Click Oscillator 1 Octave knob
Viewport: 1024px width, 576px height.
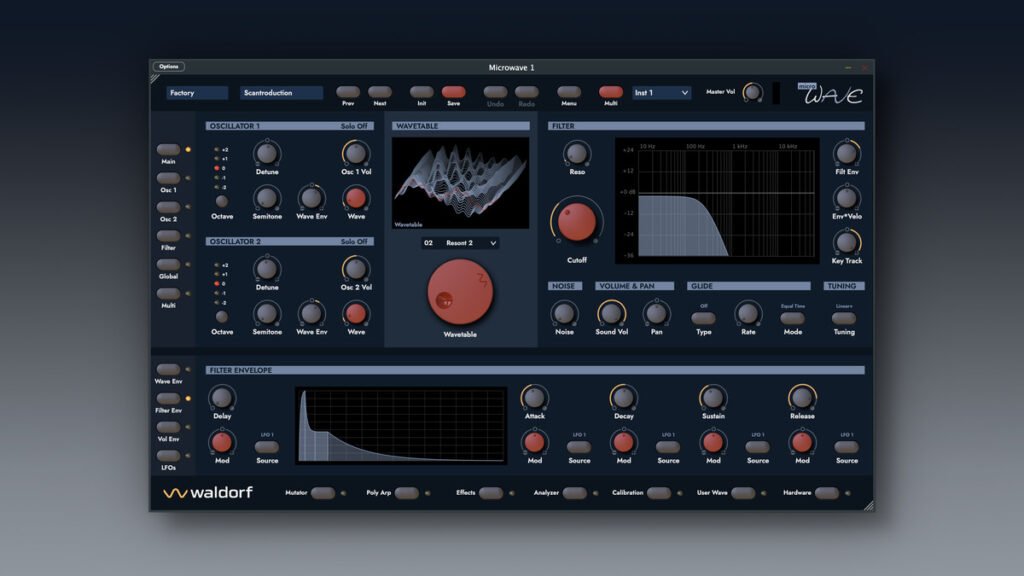tap(222, 201)
